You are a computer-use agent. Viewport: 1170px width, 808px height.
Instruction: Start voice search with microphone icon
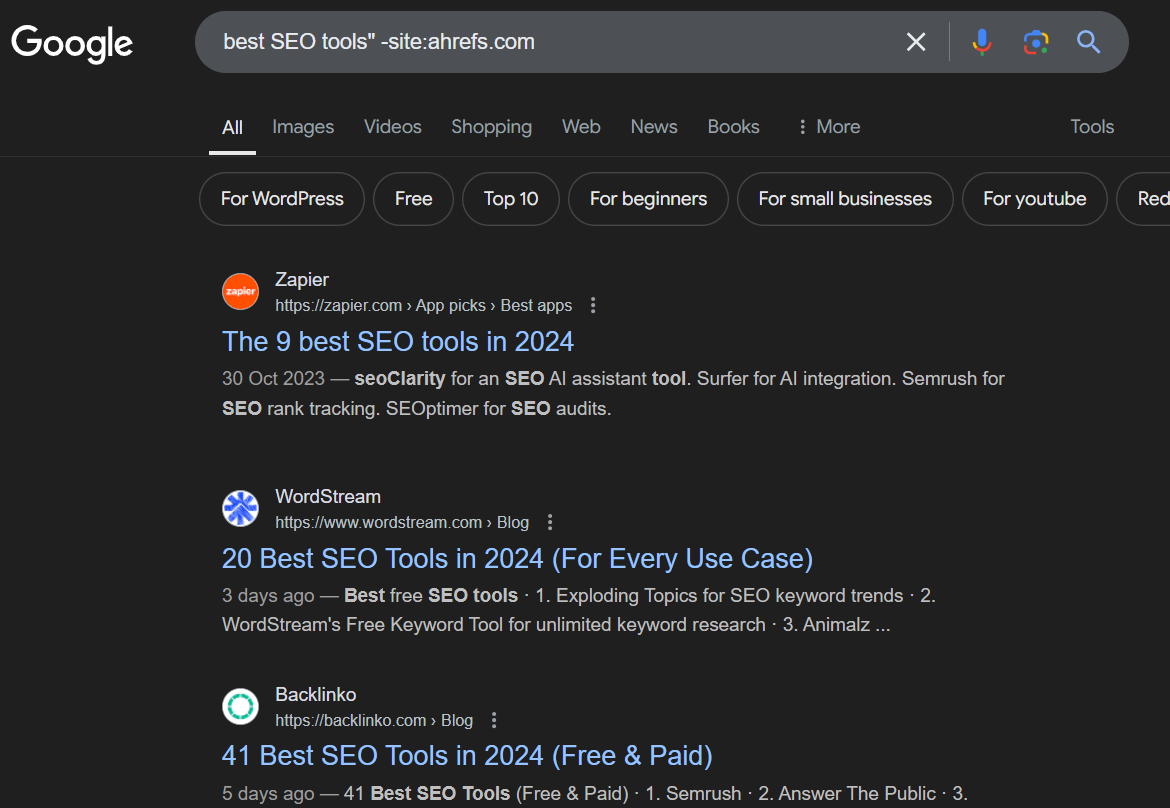pyautogui.click(x=982, y=42)
